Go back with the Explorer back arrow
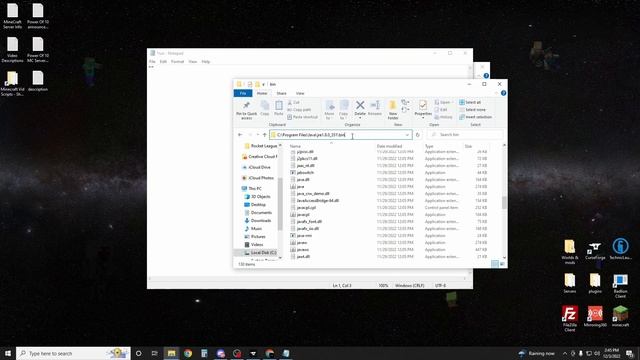The image size is (640, 360). coord(240,135)
